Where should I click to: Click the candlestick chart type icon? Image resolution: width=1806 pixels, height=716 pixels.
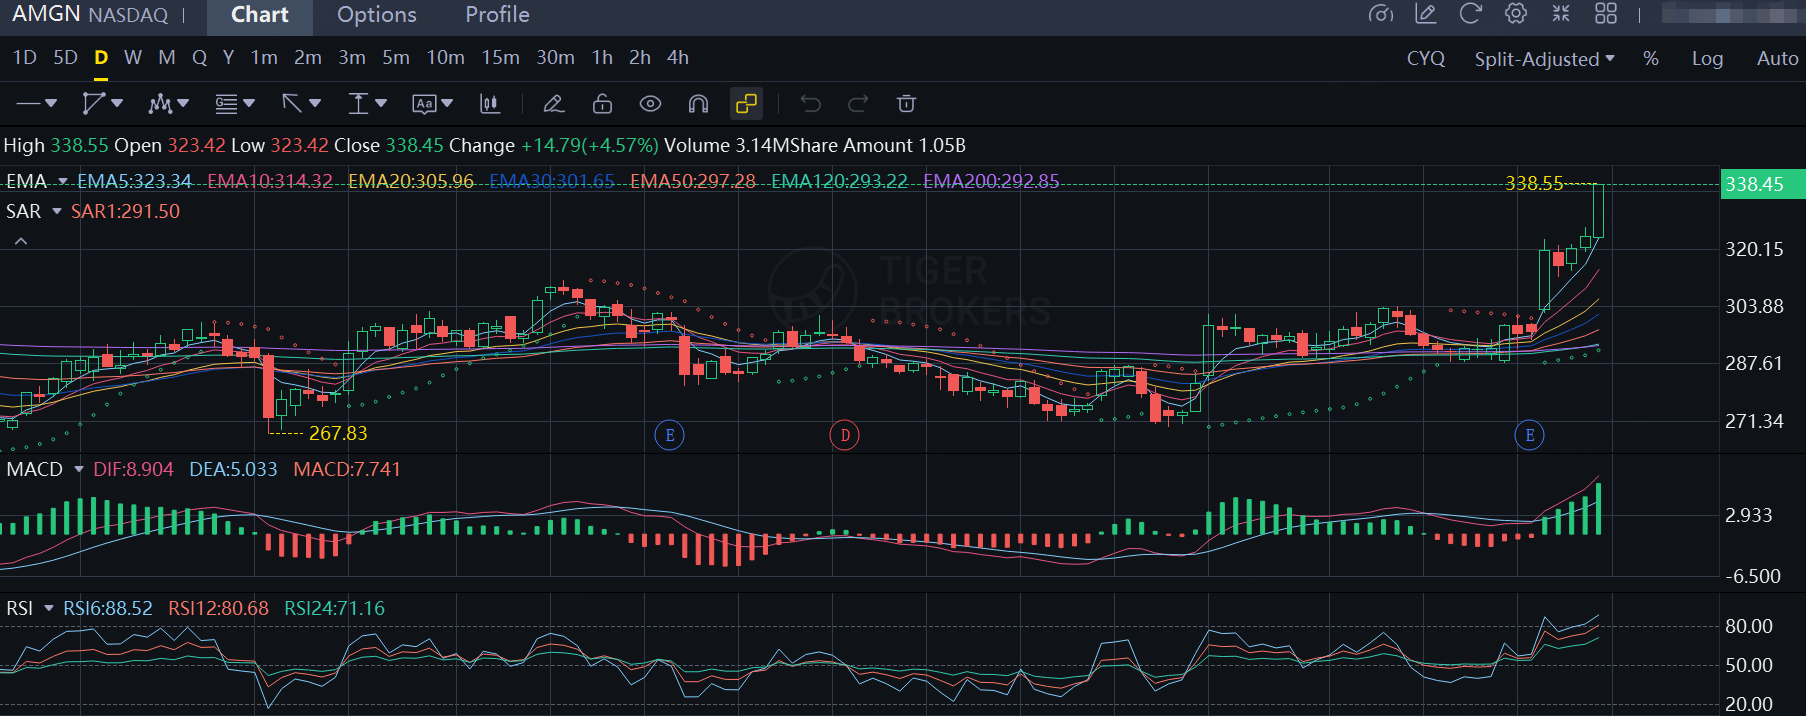pos(490,104)
